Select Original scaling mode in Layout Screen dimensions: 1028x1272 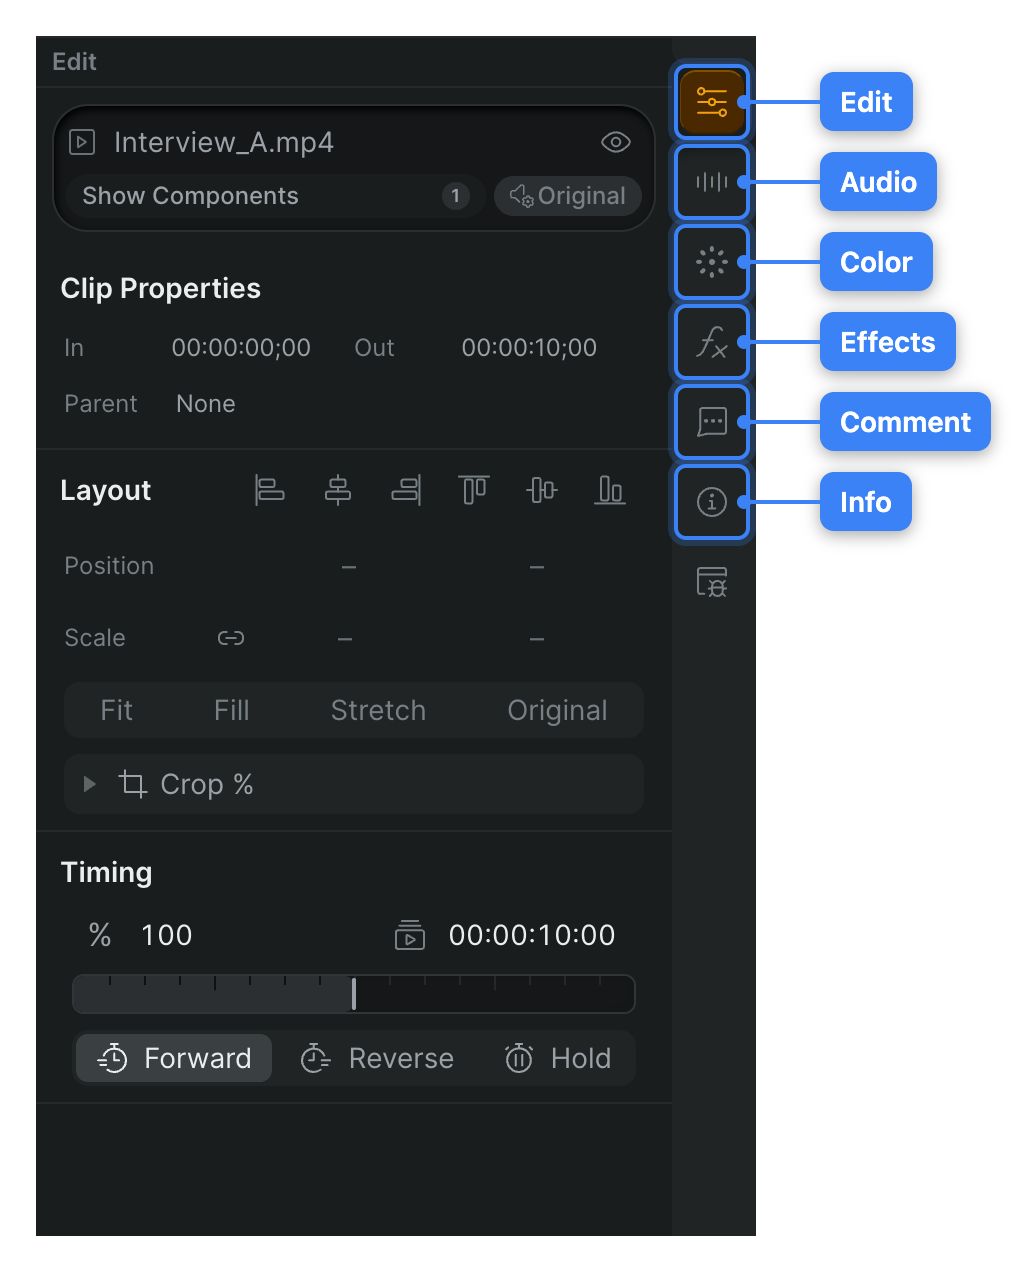pyautogui.click(x=557, y=710)
